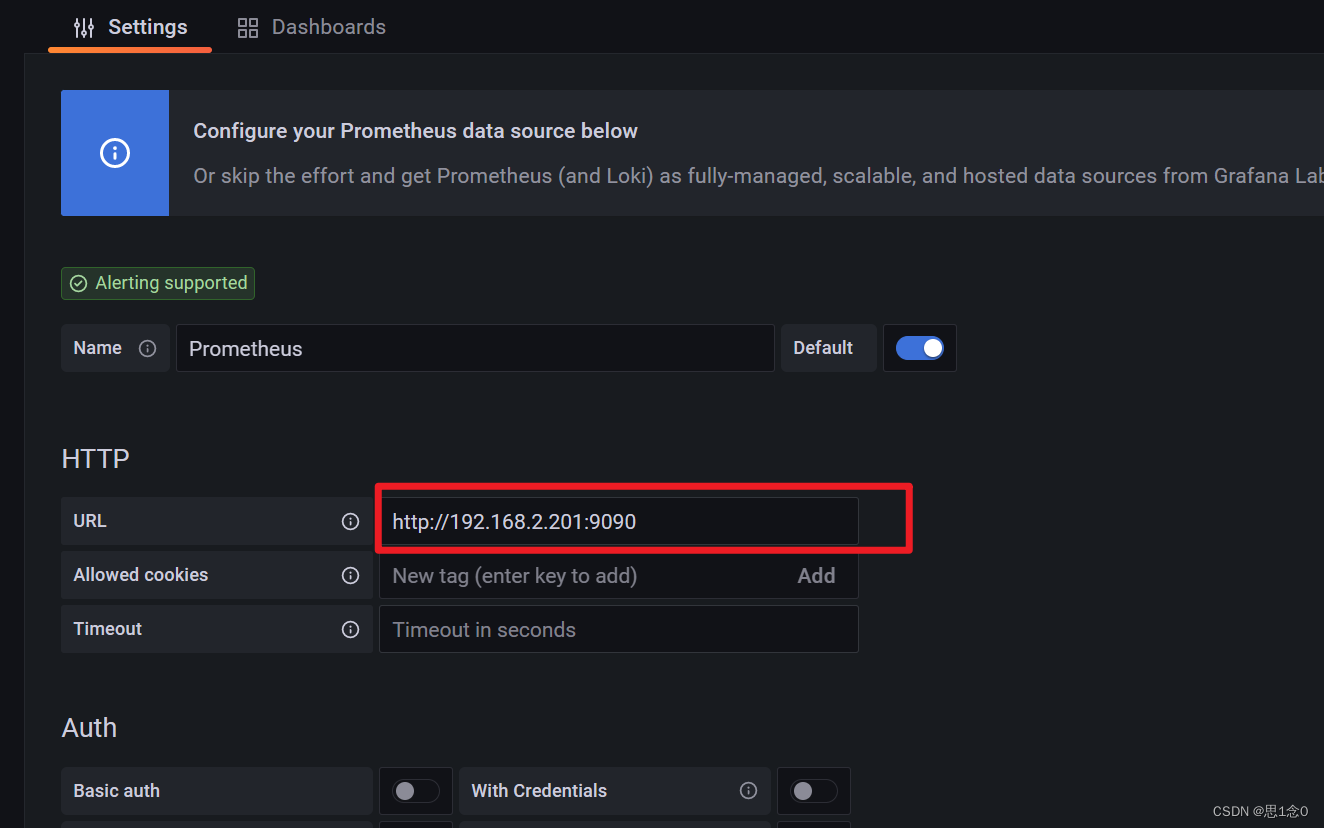The width and height of the screenshot is (1324, 828).
Task: Enable the Basic auth switch
Action: 416,791
